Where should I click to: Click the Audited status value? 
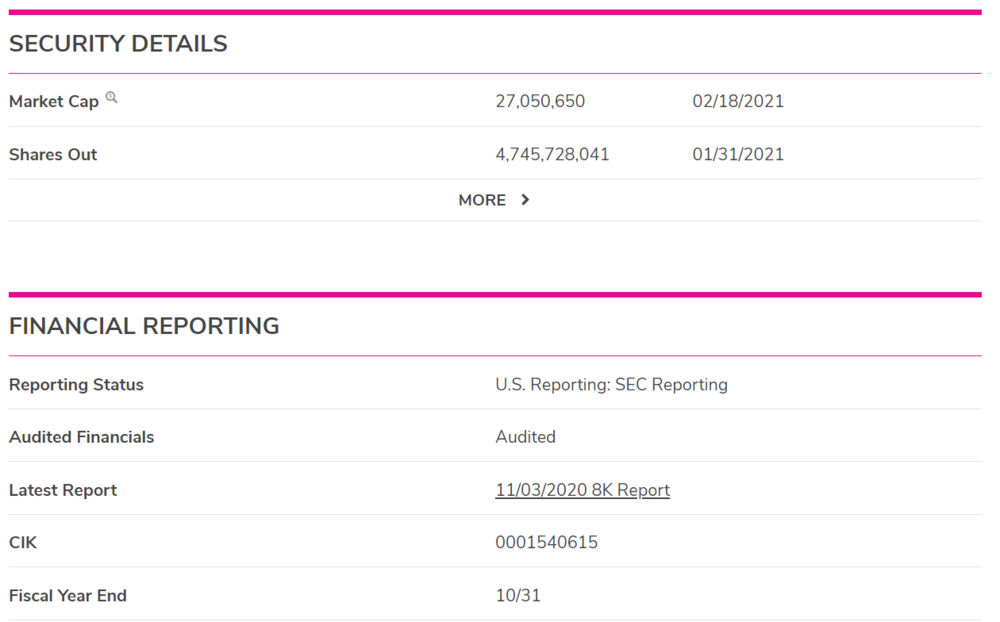(x=525, y=437)
